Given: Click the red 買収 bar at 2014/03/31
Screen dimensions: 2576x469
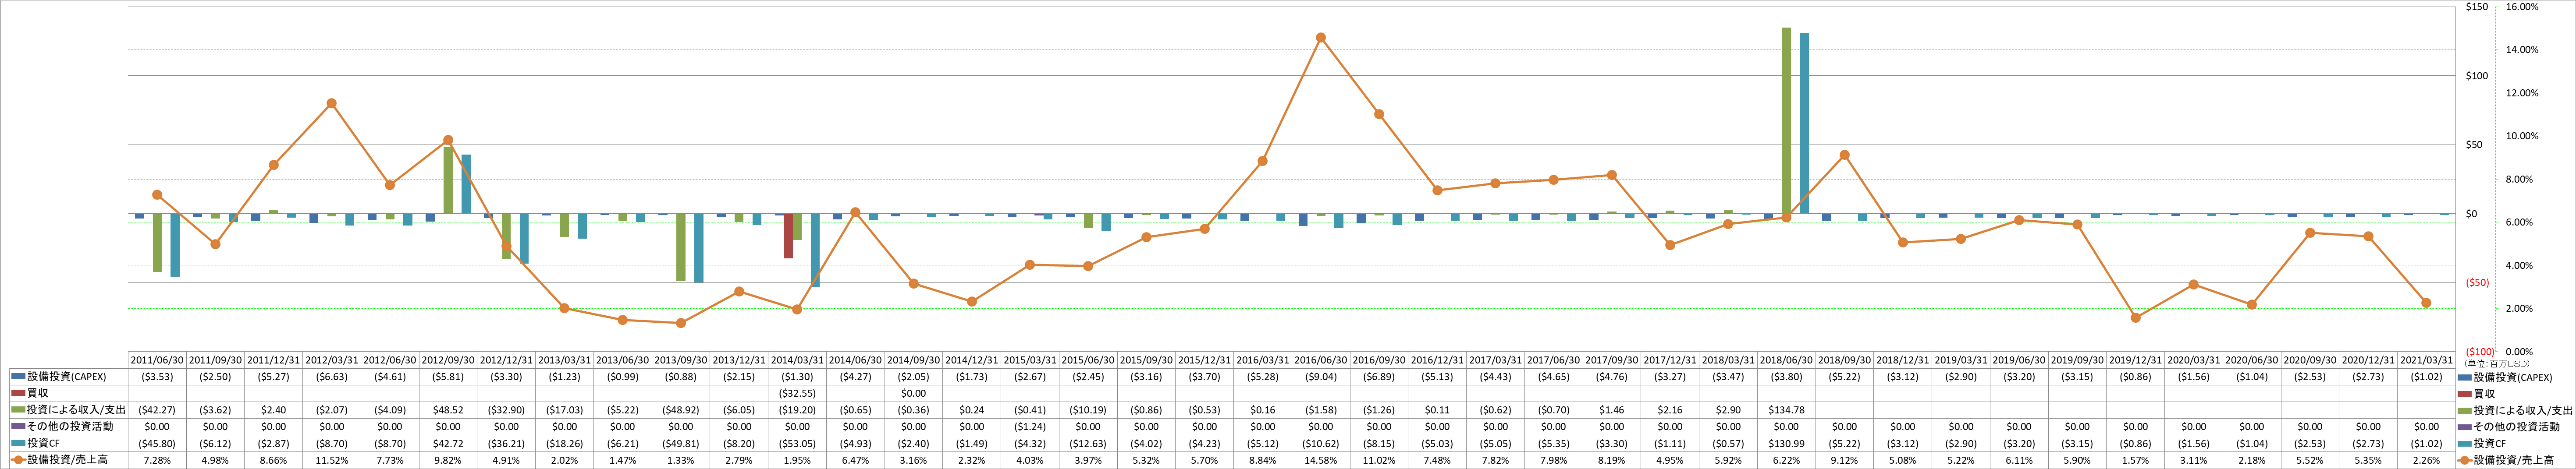Looking at the screenshot, I should point(789,236).
